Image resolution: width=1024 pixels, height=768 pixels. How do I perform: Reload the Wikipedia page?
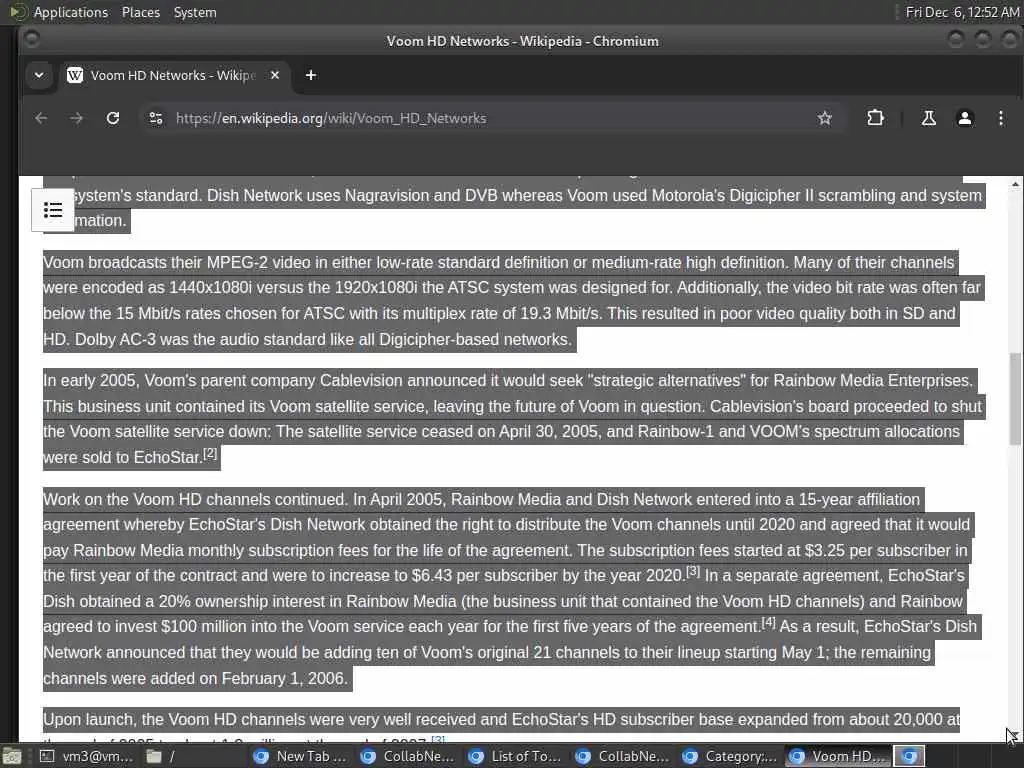coord(113,118)
